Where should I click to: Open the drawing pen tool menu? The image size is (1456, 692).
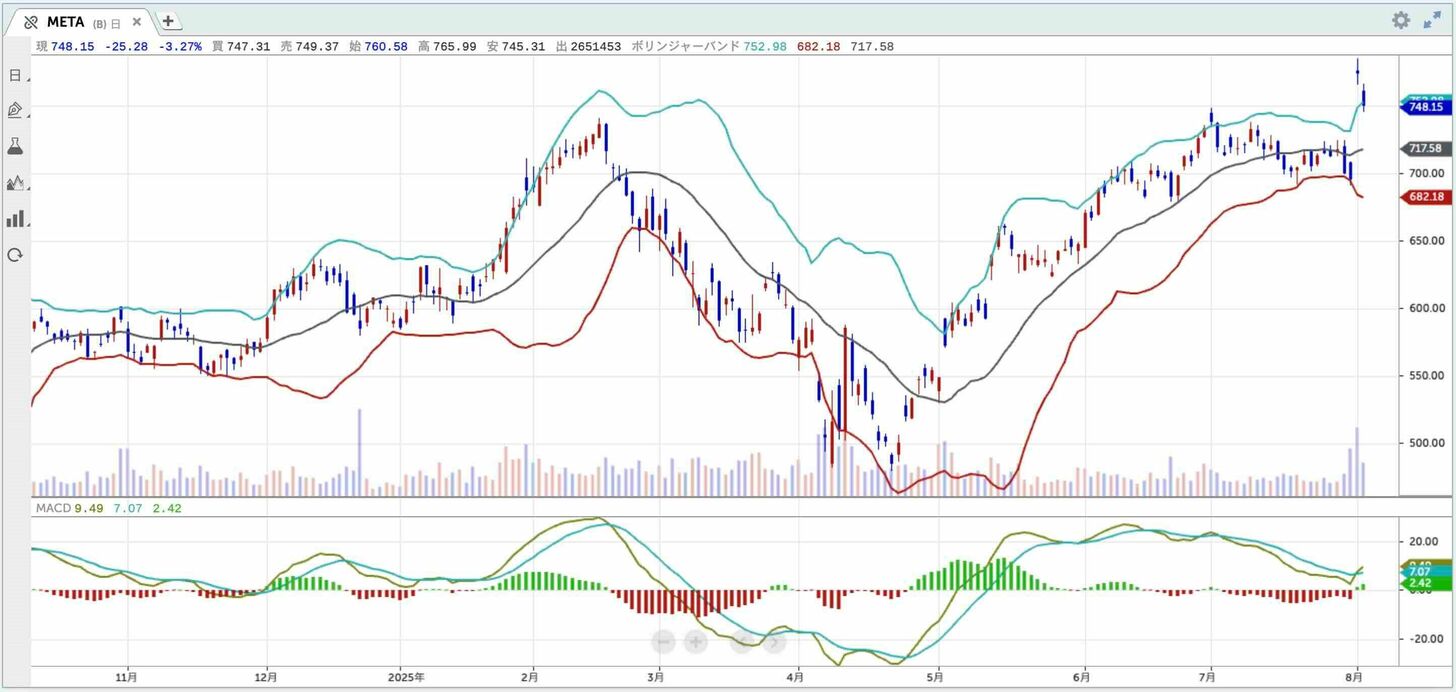click(15, 110)
